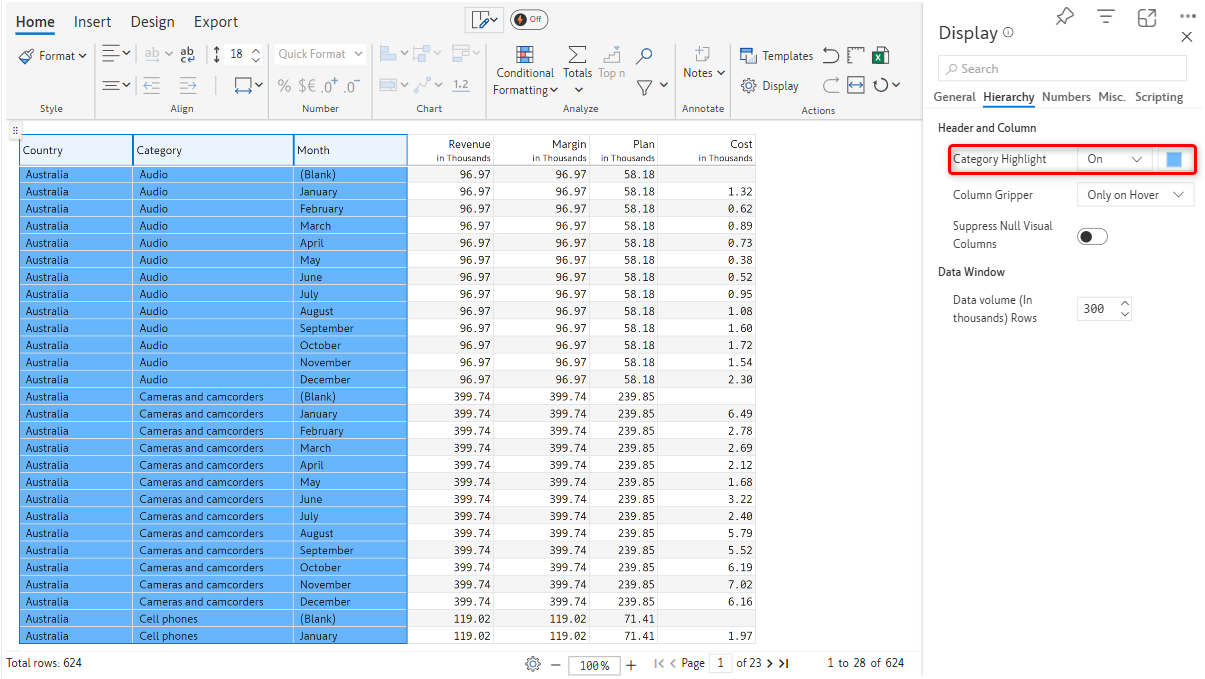Switch to the Insert ribbon tab
The image size is (1205, 679).
[92, 22]
